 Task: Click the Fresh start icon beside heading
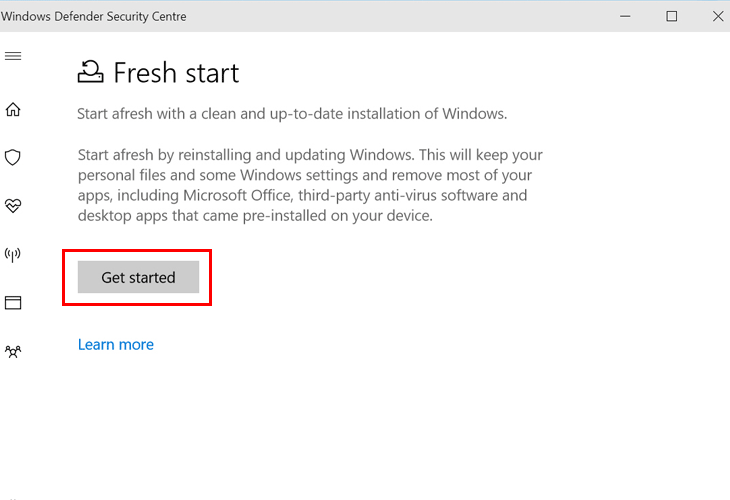pyautogui.click(x=90, y=72)
